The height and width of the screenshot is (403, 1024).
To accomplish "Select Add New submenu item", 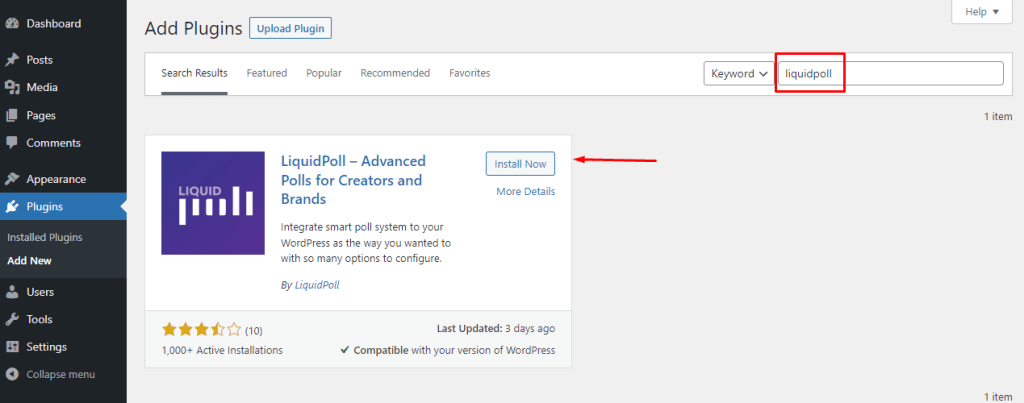I will 29,261.
